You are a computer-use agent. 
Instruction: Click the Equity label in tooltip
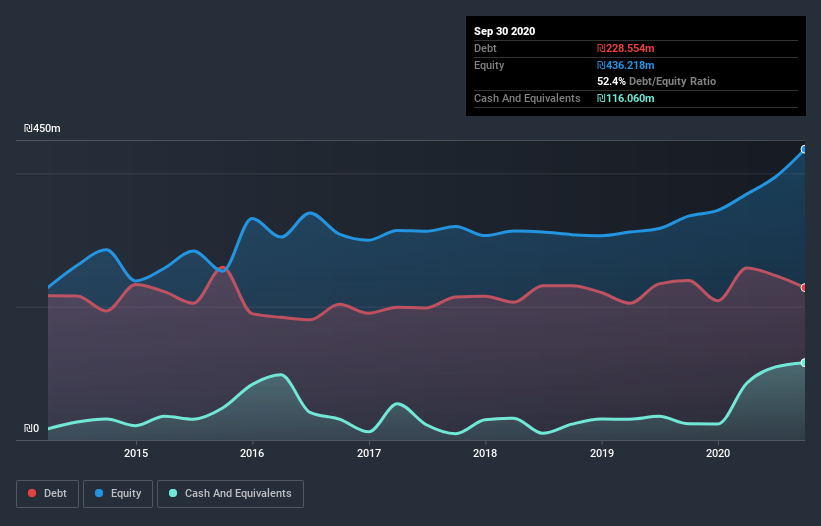pyautogui.click(x=489, y=65)
